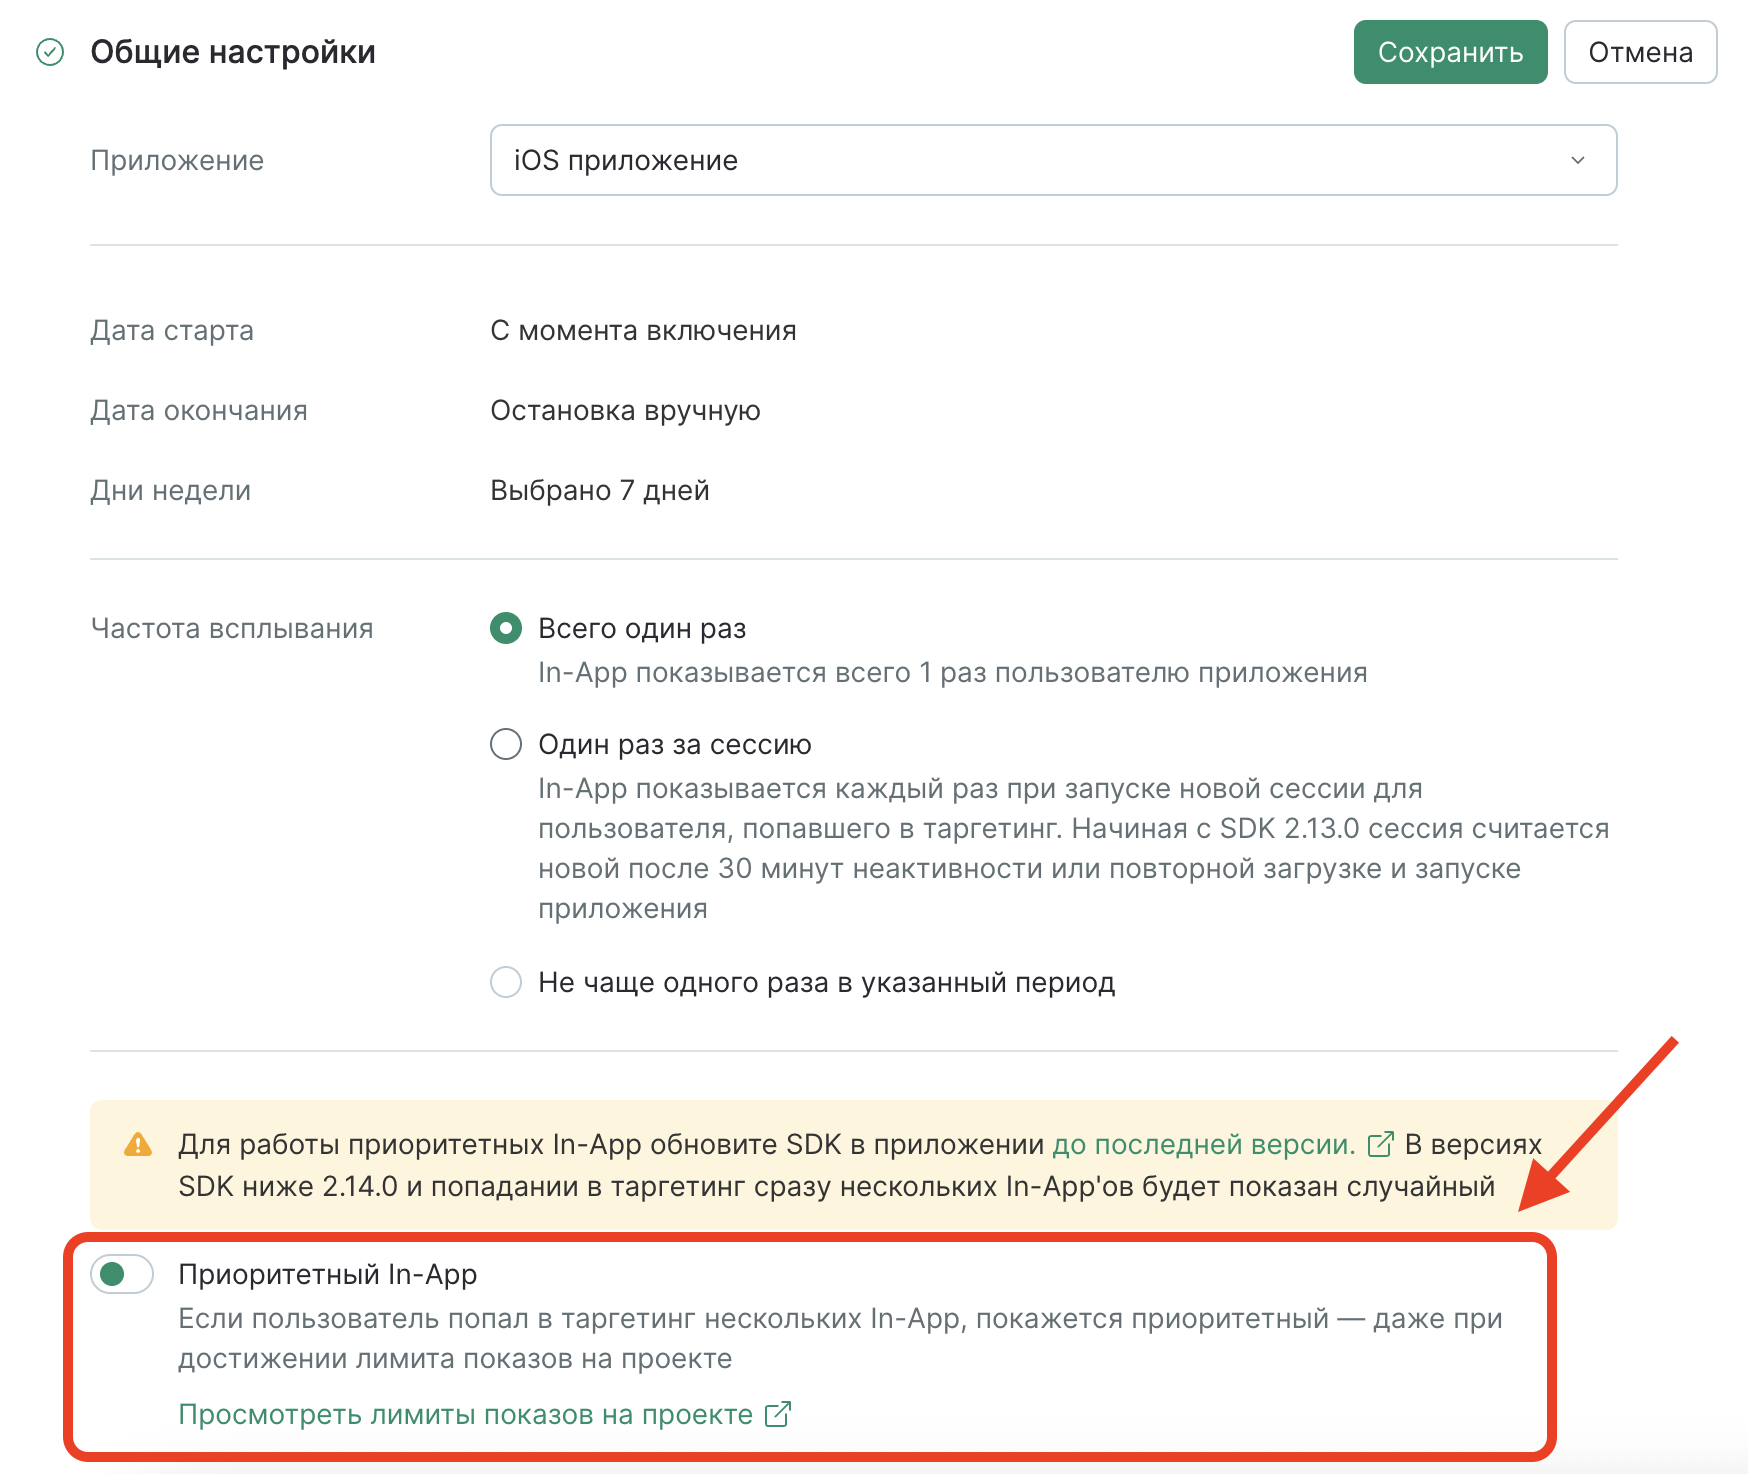Screen dimensions: 1748x1474
Task: Click the Остановка вручную end date value
Action: pos(625,410)
